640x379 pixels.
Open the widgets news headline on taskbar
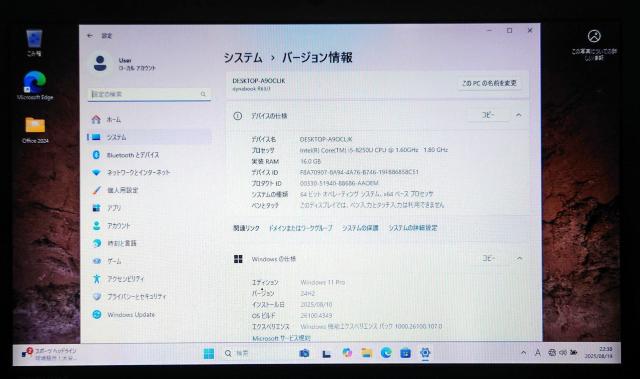(49, 354)
